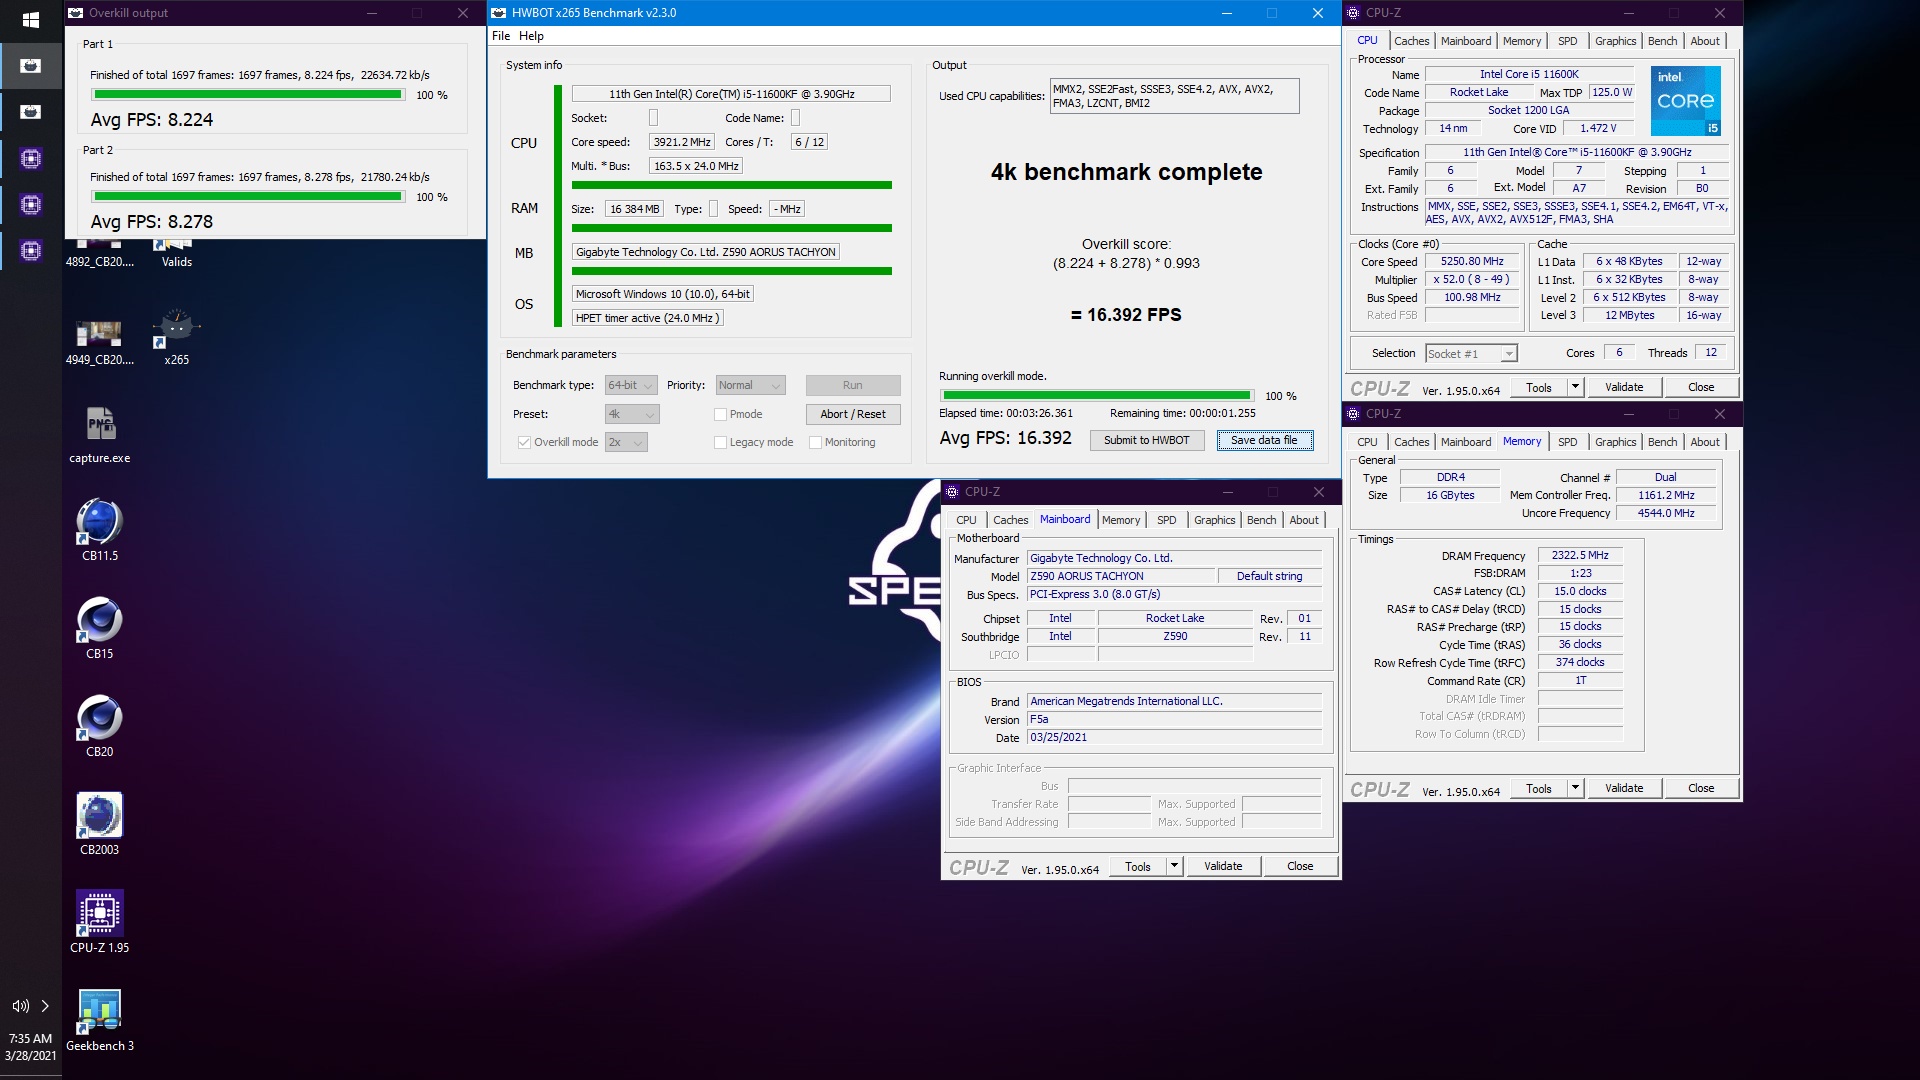This screenshot has width=1920, height=1080.
Task: Click the Overkill output window title icon
Action: coord(76,13)
